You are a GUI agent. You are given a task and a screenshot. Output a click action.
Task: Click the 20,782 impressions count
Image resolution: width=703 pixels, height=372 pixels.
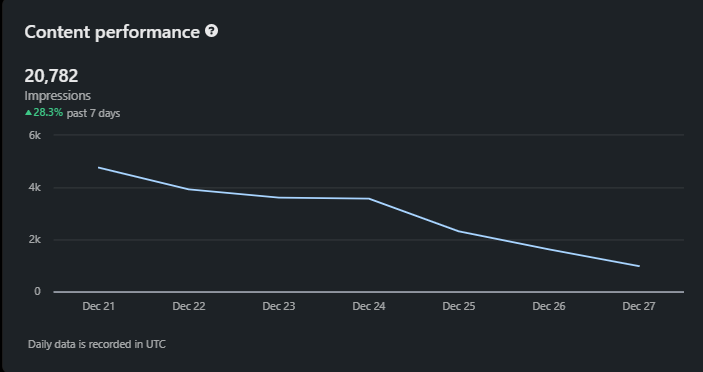pos(51,76)
